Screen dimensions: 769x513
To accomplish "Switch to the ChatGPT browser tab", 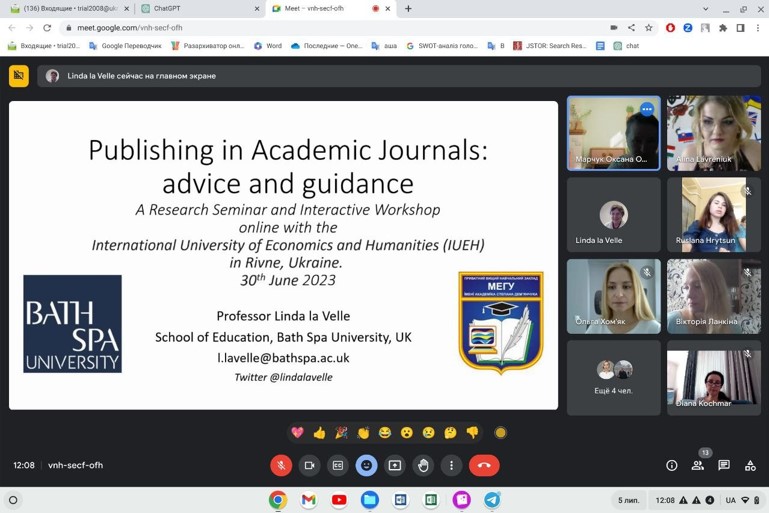I will click(199, 8).
